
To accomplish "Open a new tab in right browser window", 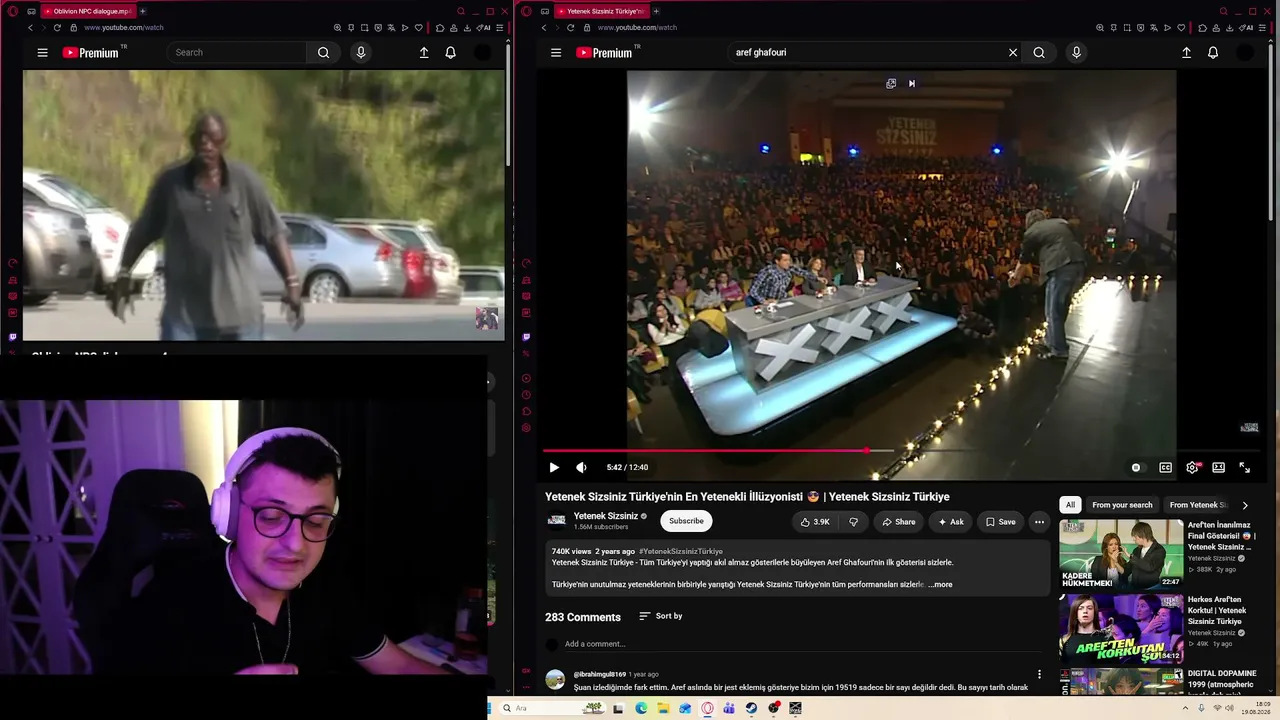I will (656, 11).
